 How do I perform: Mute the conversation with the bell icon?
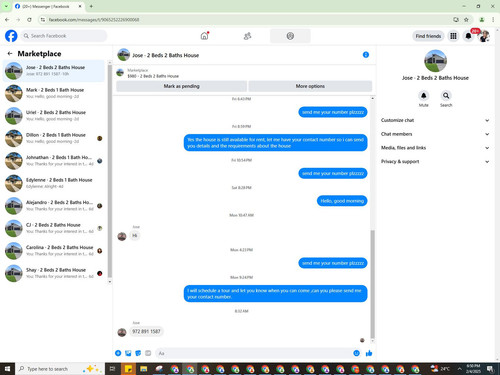(423, 96)
